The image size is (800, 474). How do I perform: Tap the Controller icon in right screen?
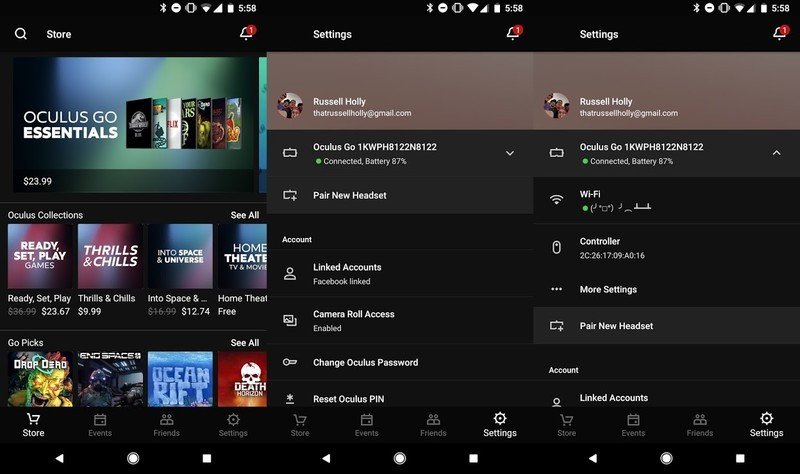[x=557, y=247]
